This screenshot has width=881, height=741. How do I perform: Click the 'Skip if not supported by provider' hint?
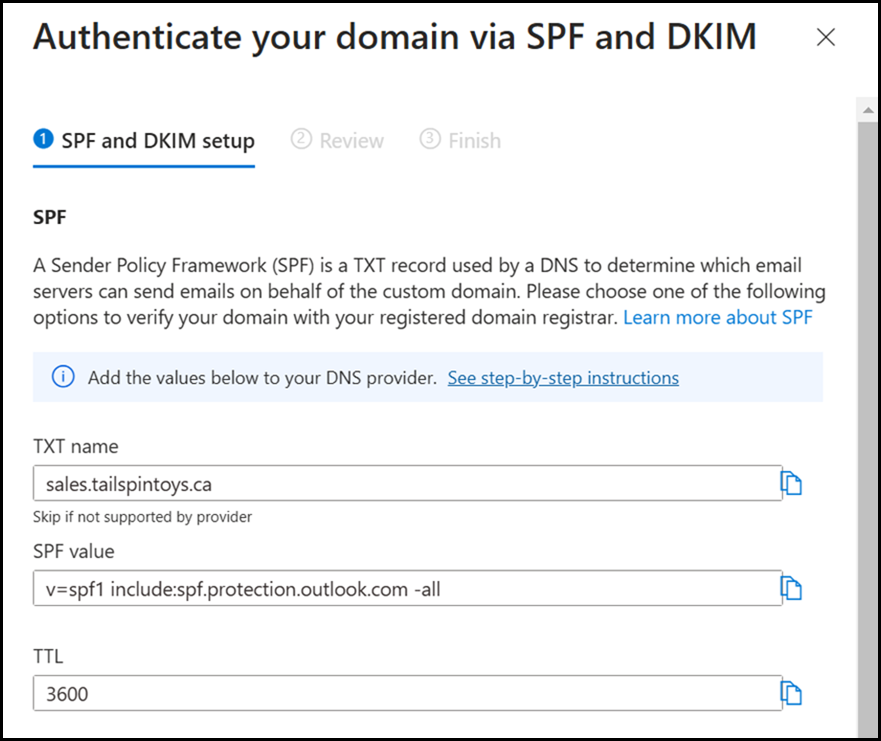(143, 517)
